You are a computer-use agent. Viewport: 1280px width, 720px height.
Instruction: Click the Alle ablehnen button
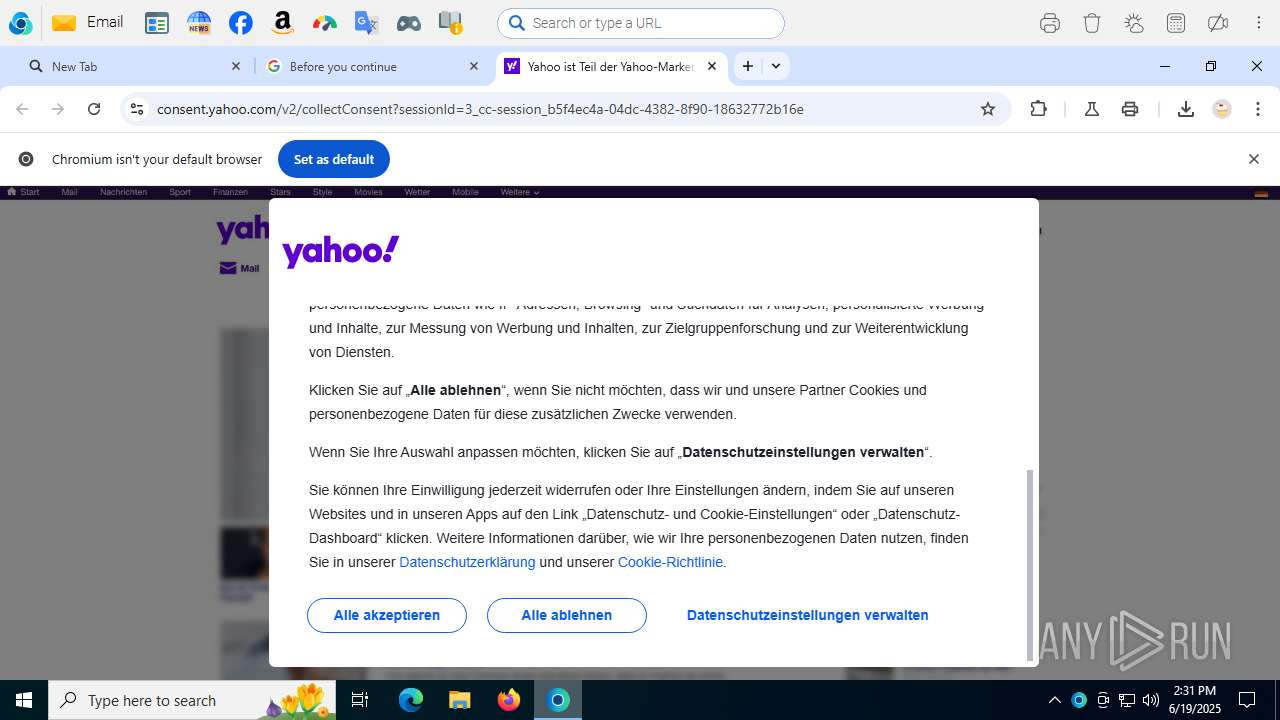567,615
